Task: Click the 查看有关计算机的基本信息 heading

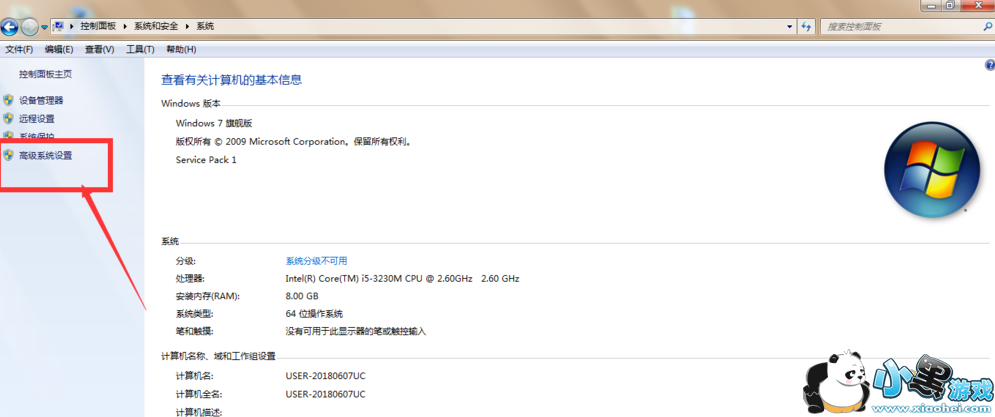Action: 232,80
